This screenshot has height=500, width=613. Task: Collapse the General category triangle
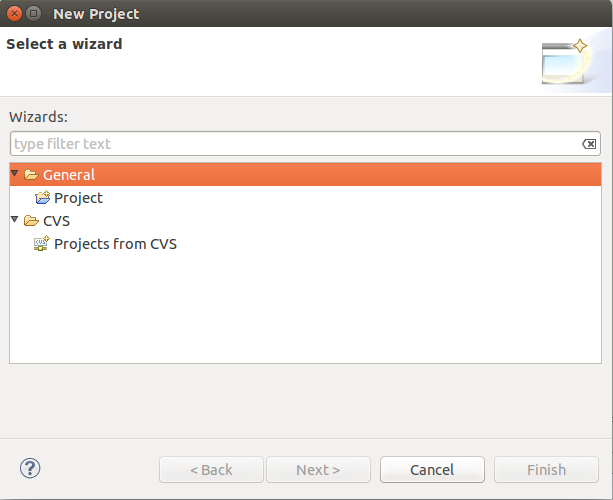(x=15, y=173)
